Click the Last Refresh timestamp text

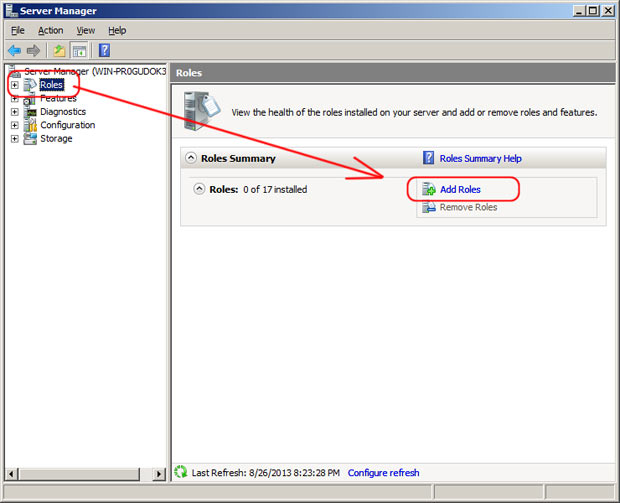click(265, 473)
